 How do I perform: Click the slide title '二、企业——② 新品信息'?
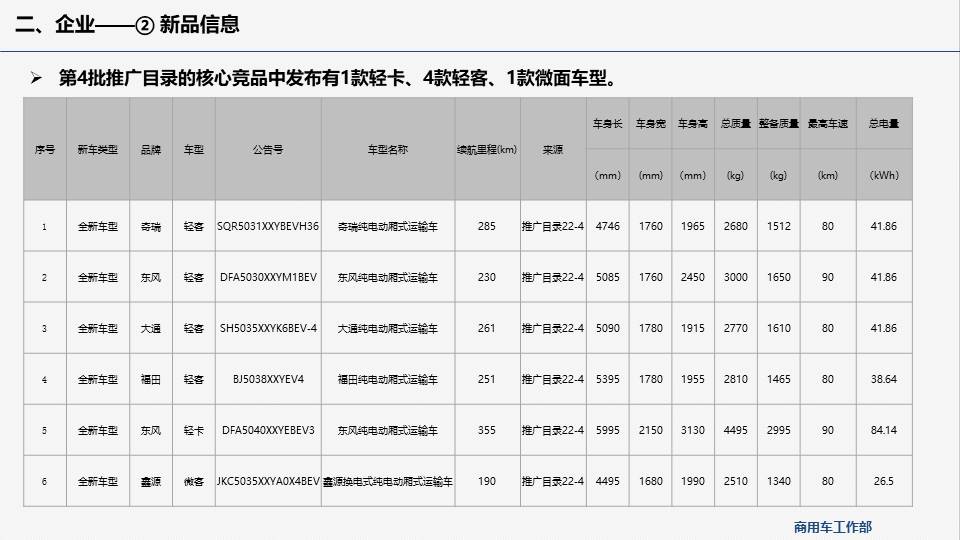click(127, 24)
